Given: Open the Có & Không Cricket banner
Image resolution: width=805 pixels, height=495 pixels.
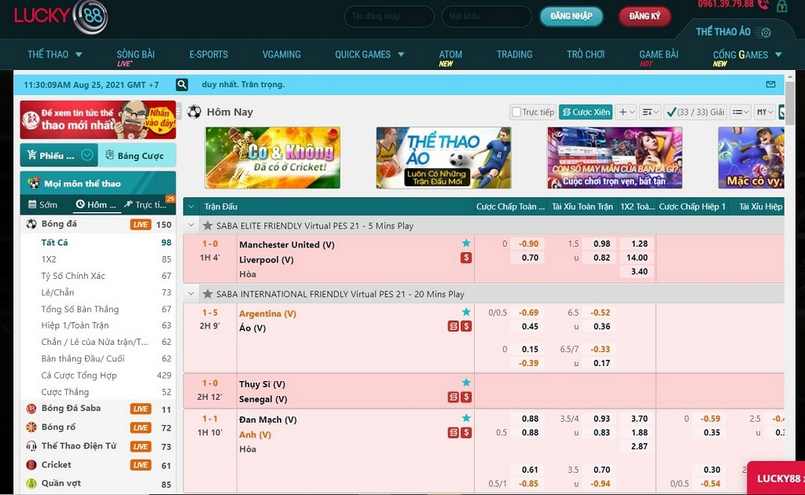Looking at the screenshot, I should click(273, 158).
